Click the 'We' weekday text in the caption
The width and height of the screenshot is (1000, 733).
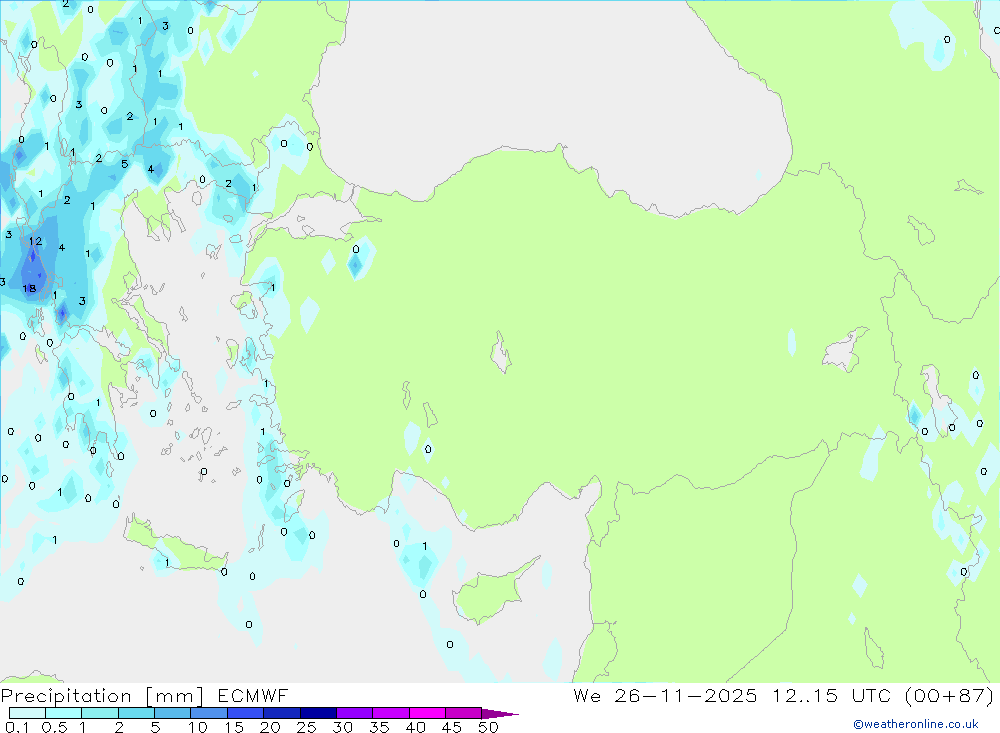click(x=587, y=696)
